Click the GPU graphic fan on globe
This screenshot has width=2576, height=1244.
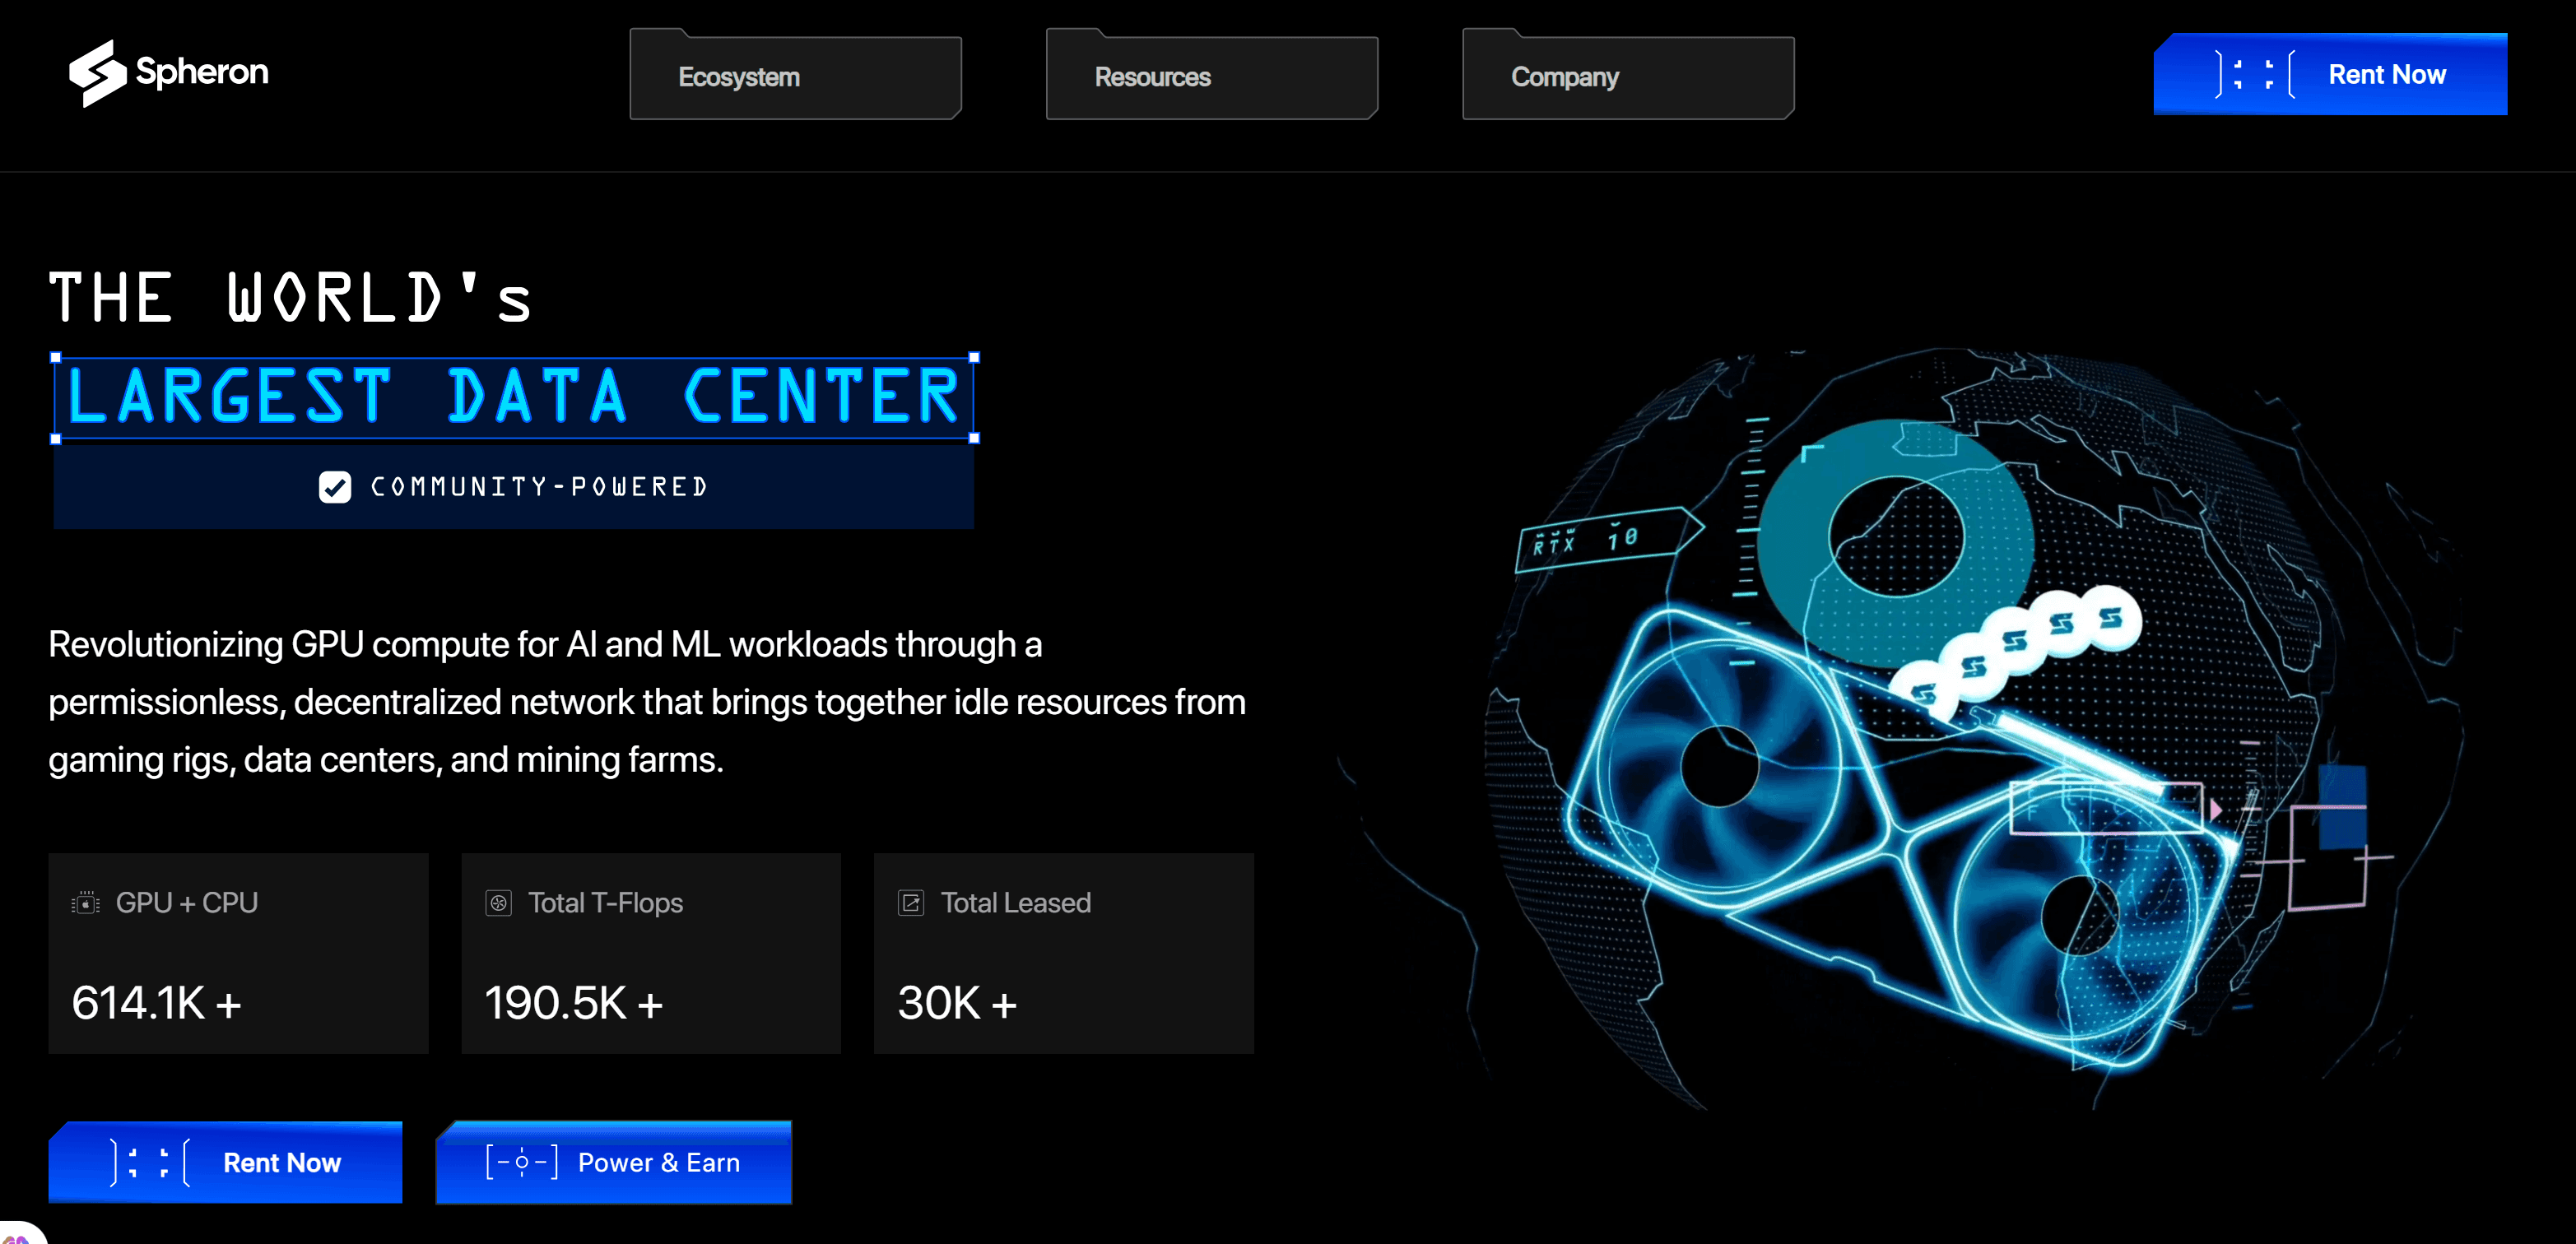coord(1720,765)
